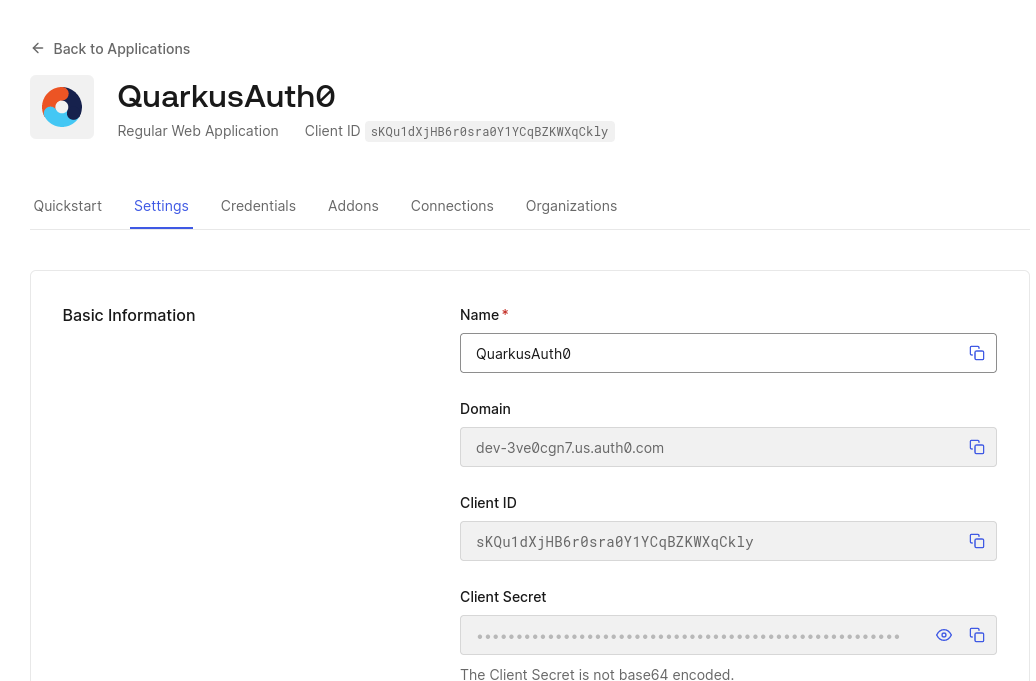Switch to the Organizations tab
The height and width of the screenshot is (681, 1036).
pyautogui.click(x=572, y=206)
